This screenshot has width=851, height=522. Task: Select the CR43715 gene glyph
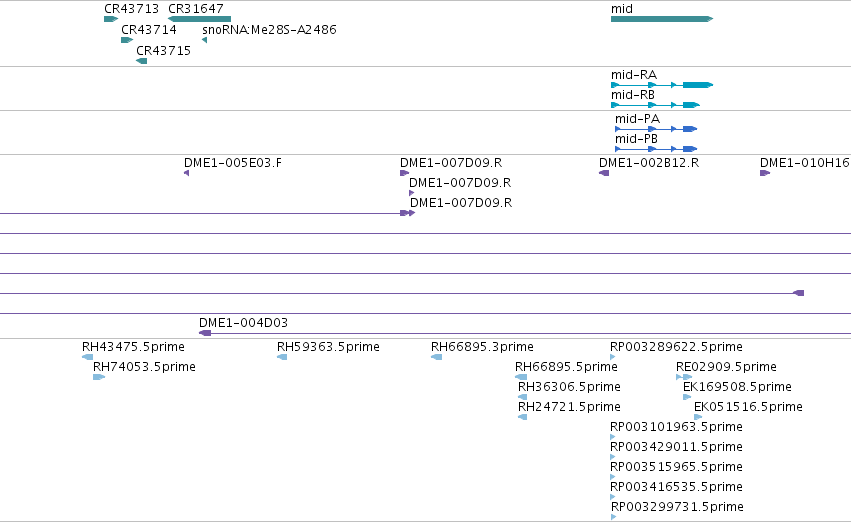pyautogui.click(x=141, y=61)
